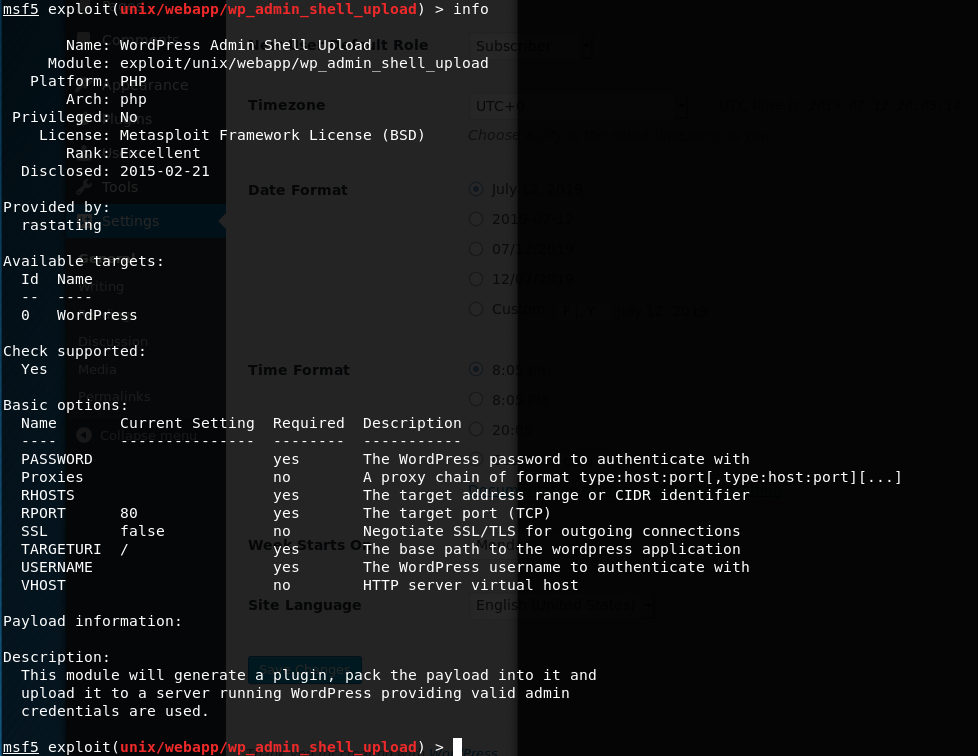
Task: Go to Media settings submenu
Action: pos(97,369)
